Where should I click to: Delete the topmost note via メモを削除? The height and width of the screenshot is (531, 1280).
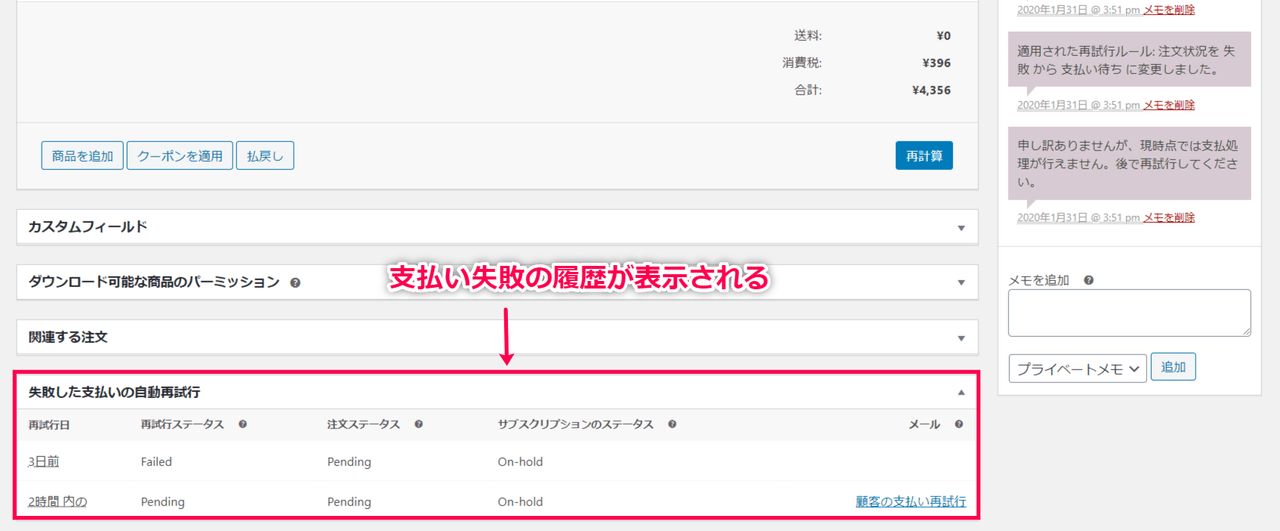tap(1169, 10)
